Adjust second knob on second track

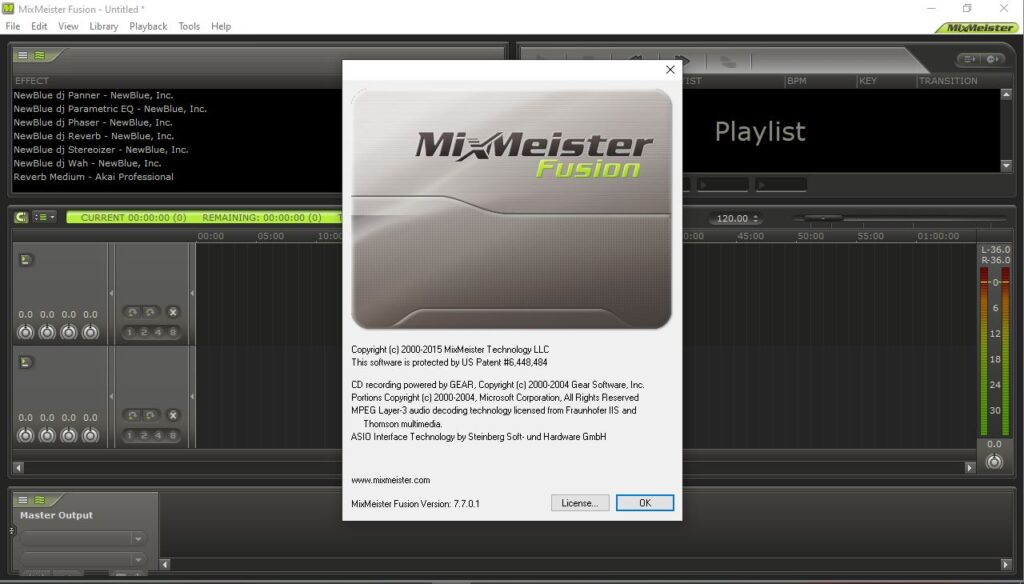point(47,435)
